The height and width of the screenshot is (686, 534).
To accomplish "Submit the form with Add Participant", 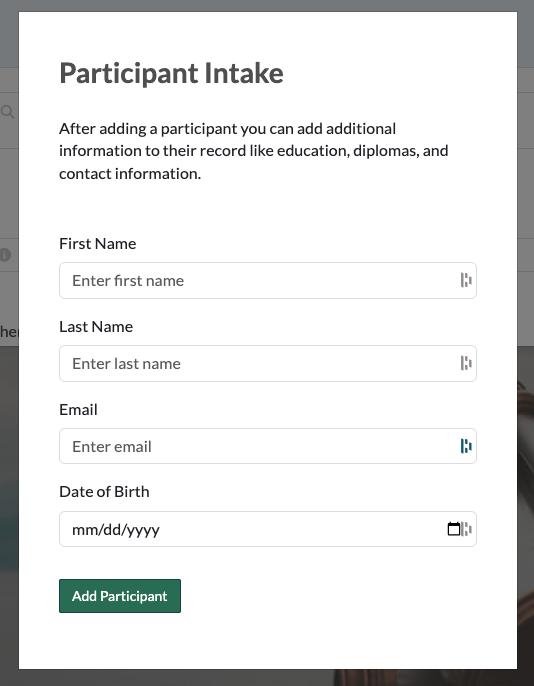I will (x=120, y=596).
